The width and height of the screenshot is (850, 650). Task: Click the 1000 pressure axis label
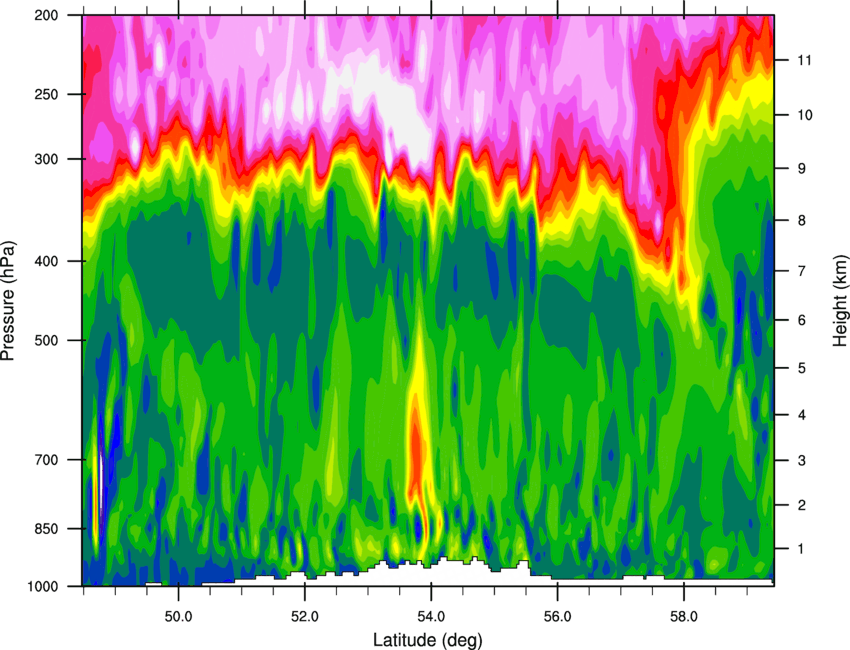click(x=42, y=586)
